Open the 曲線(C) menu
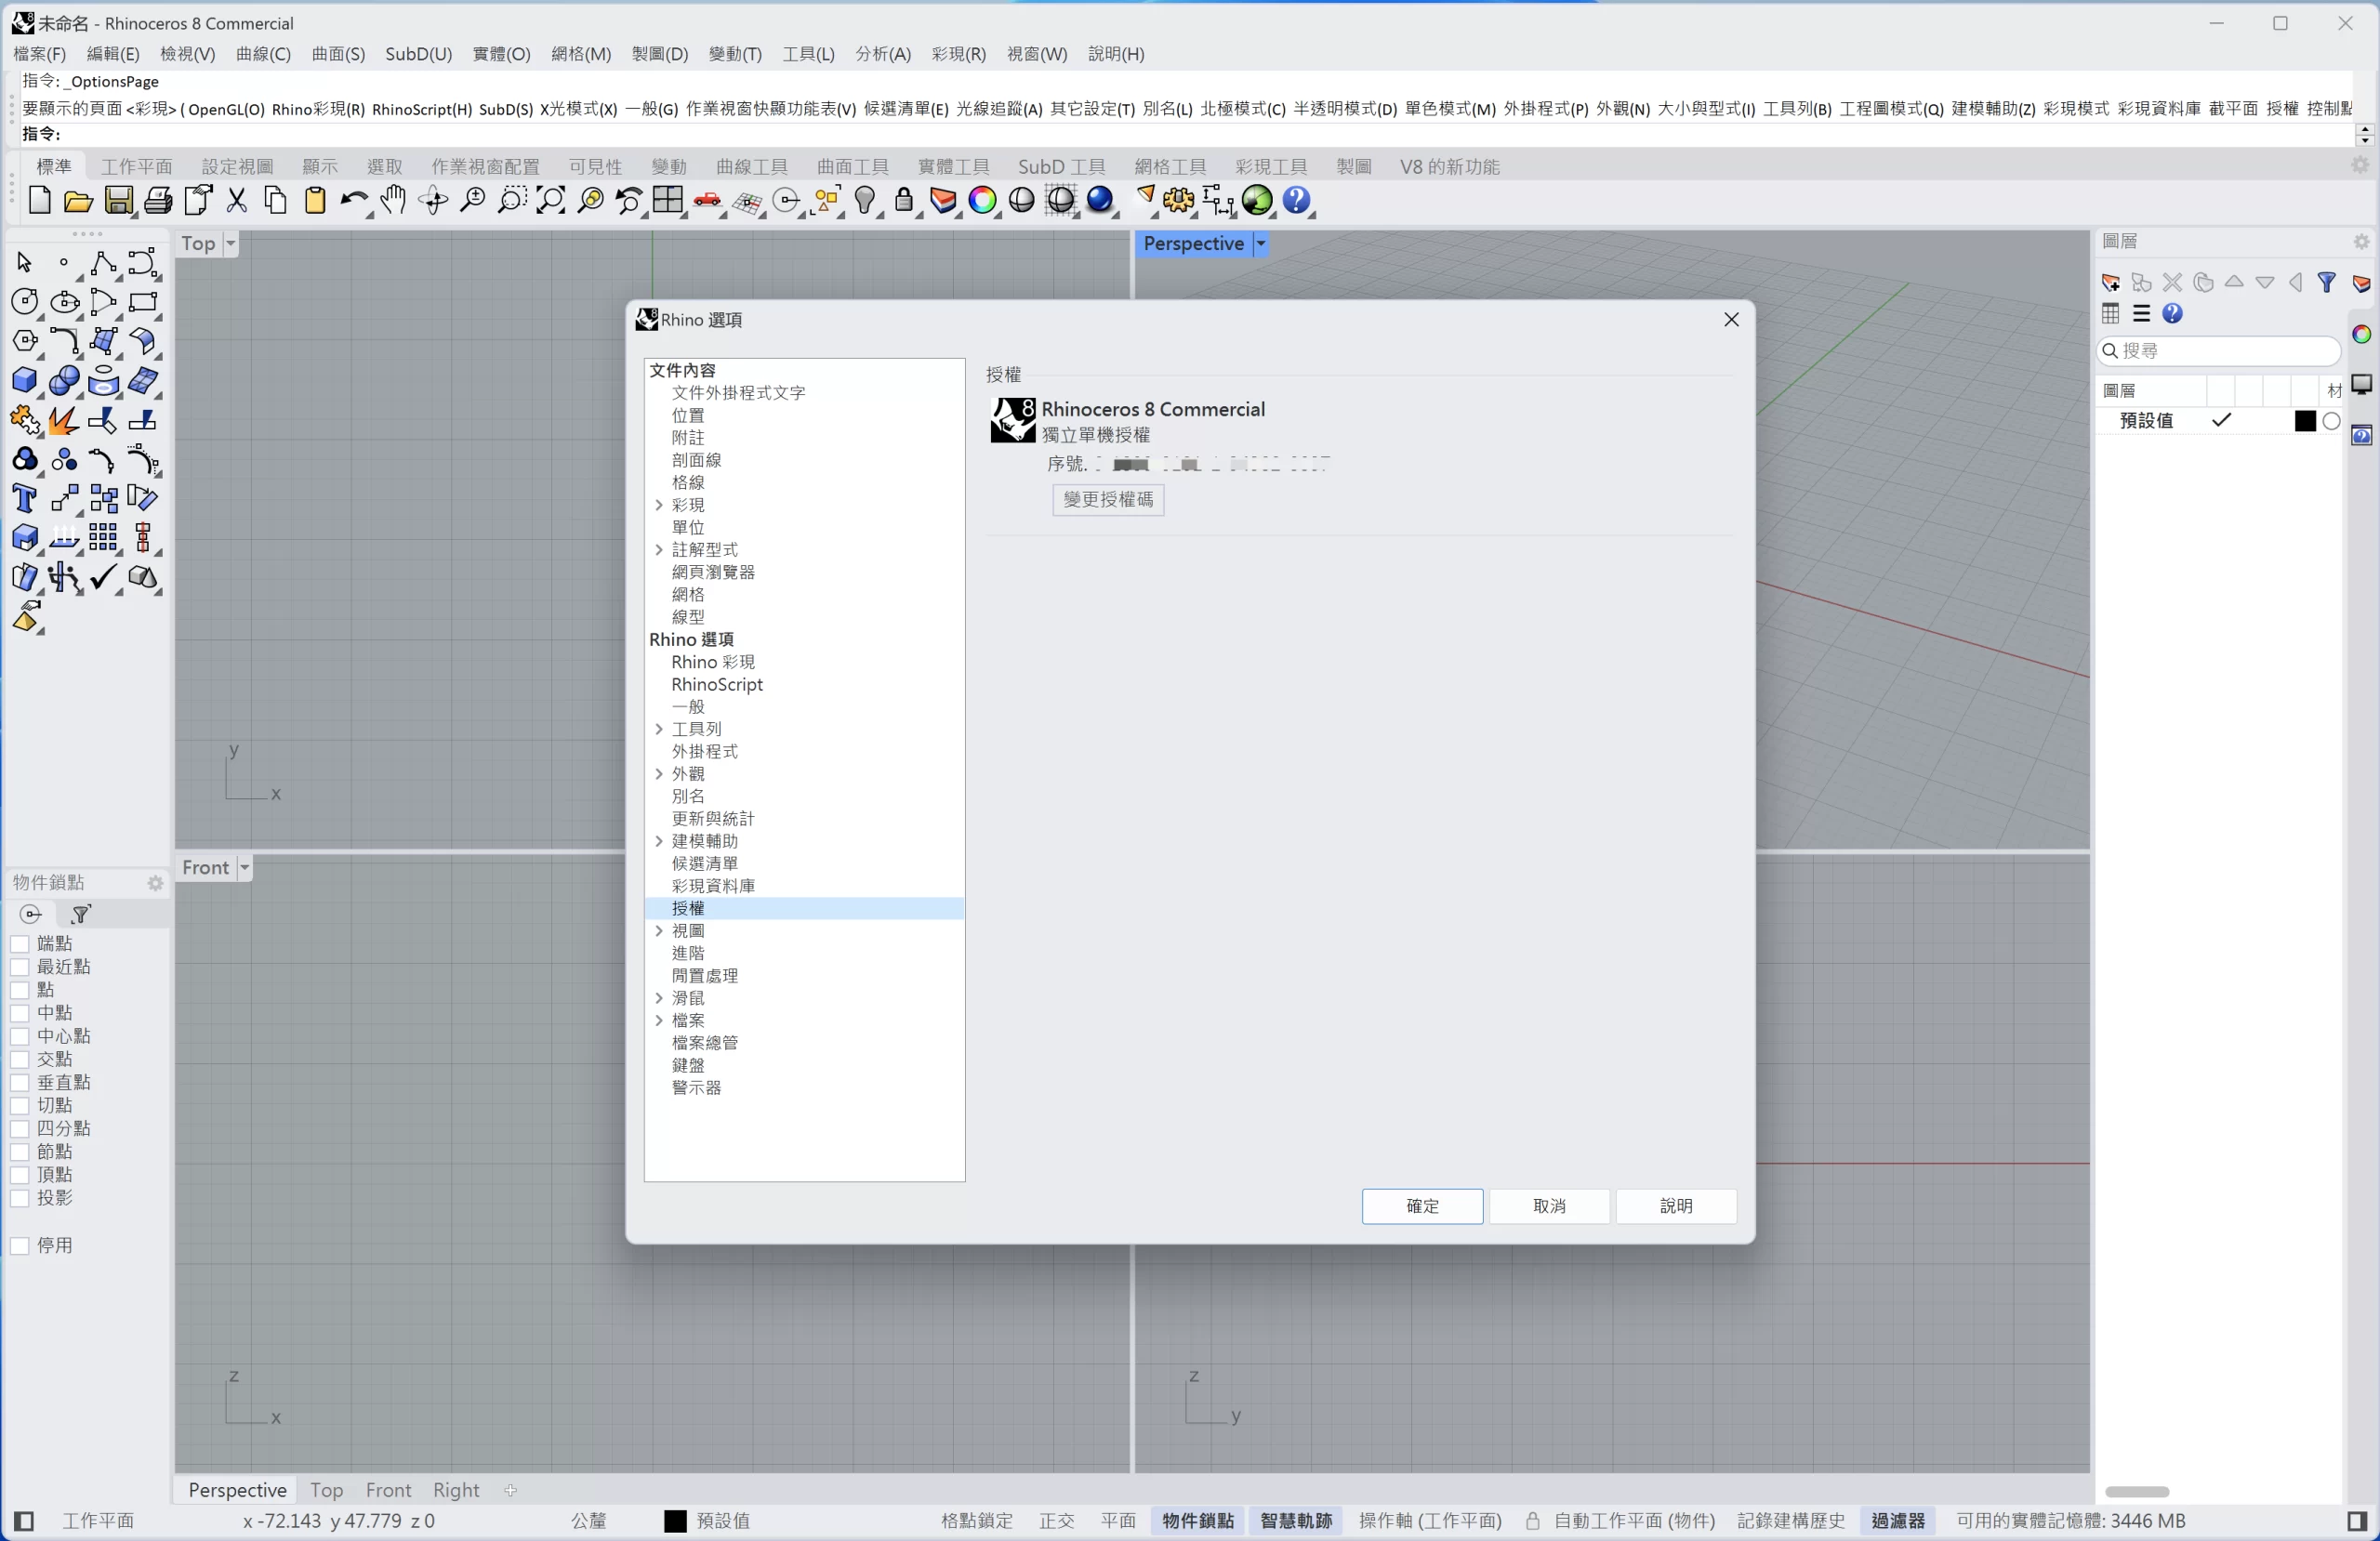Viewport: 2380px width, 1541px height. 263,54
